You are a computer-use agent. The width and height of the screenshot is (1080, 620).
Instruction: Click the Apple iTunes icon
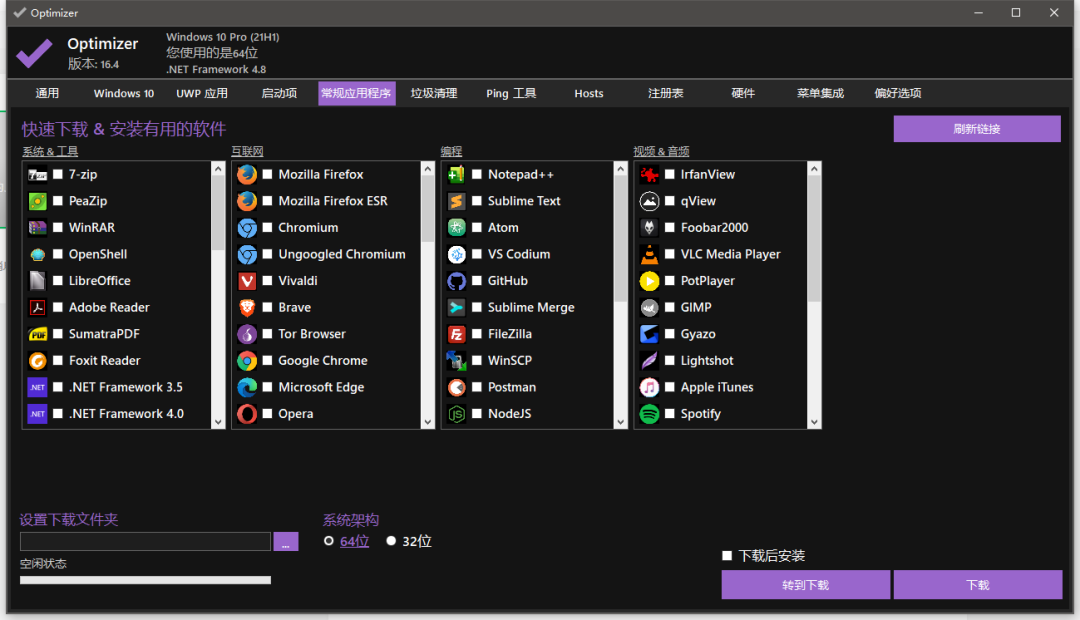(650, 387)
